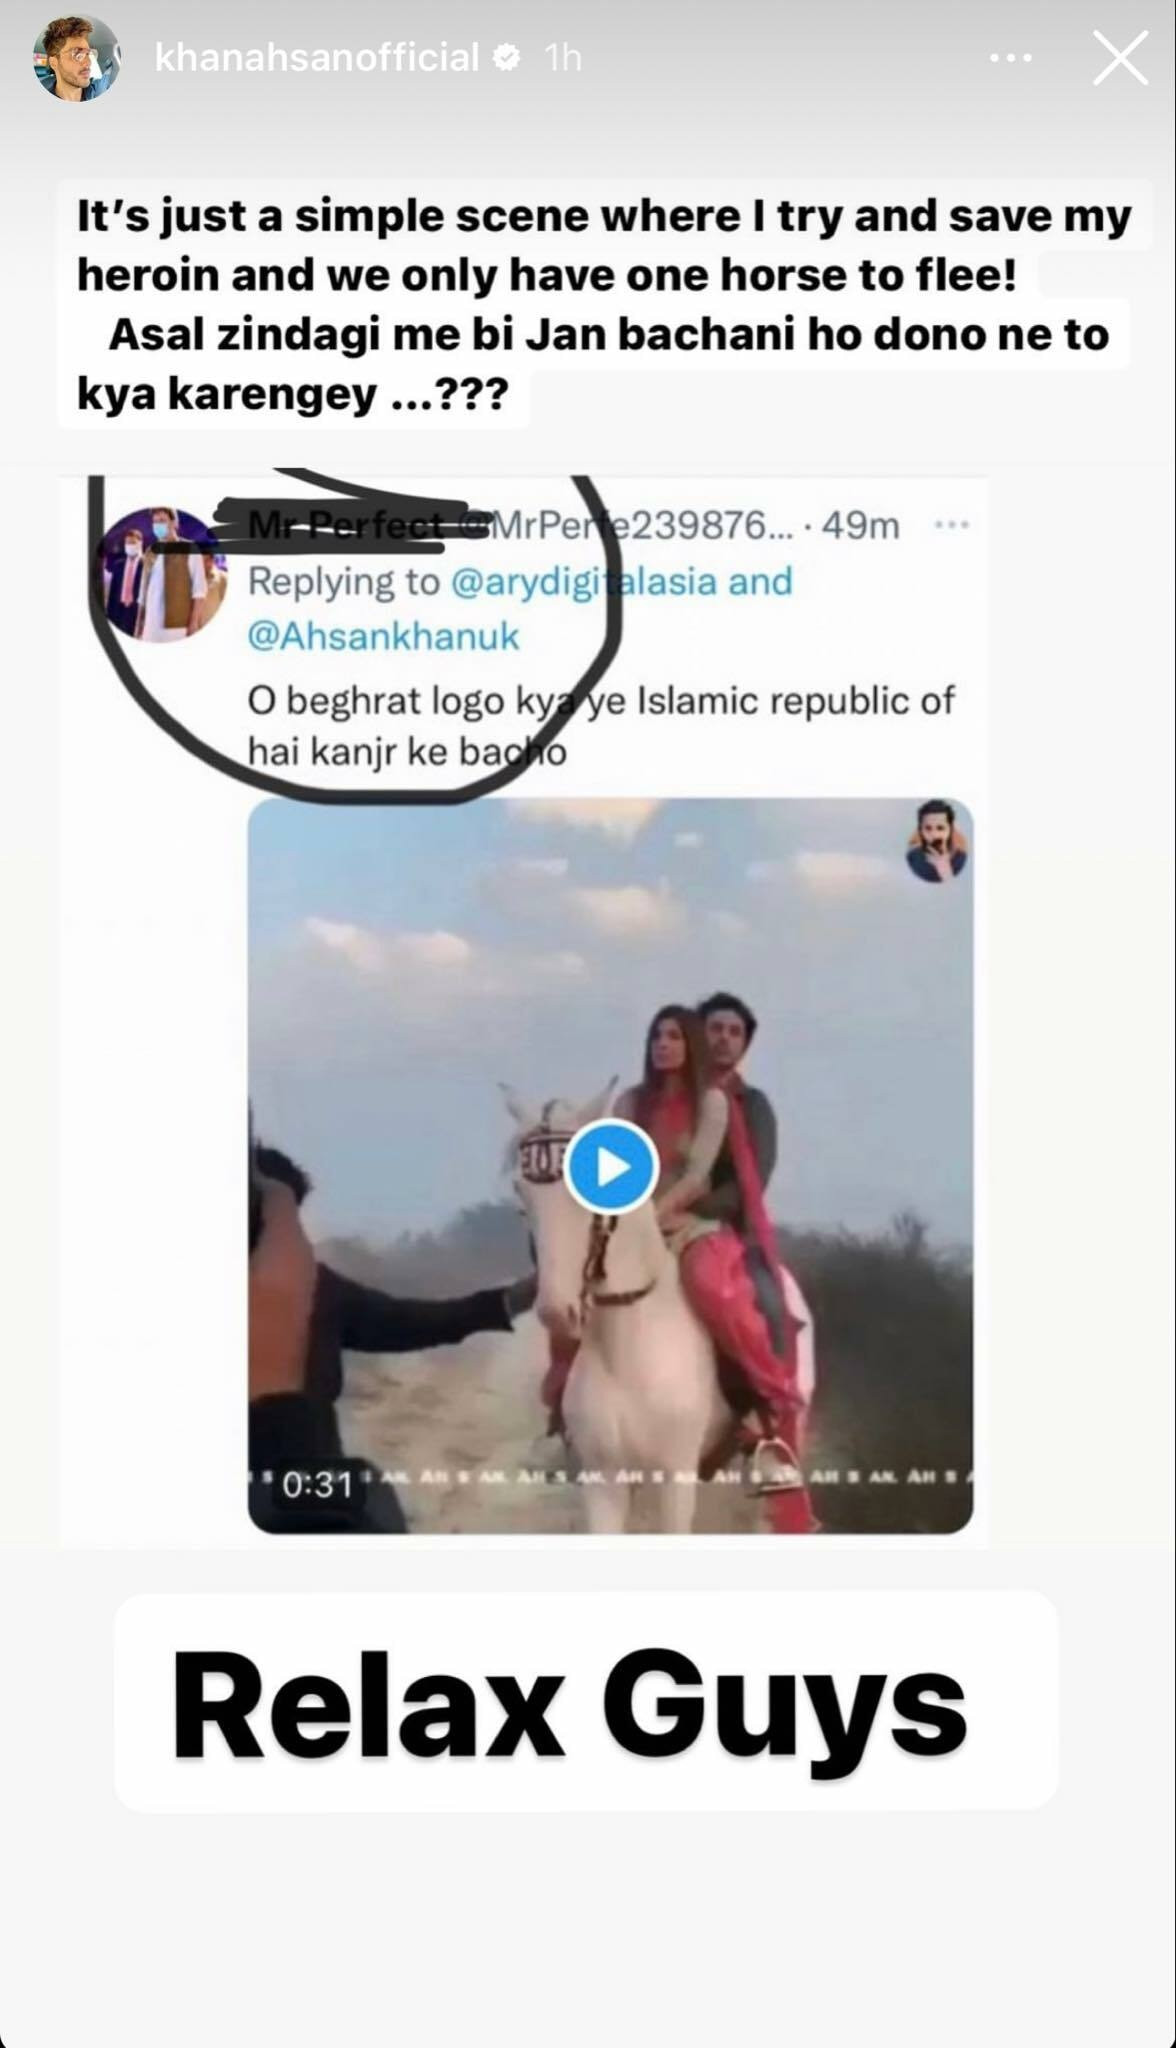This screenshot has height=2048, width=1176.
Task: Tap the khanahsanofficial username
Action: coord(317,58)
